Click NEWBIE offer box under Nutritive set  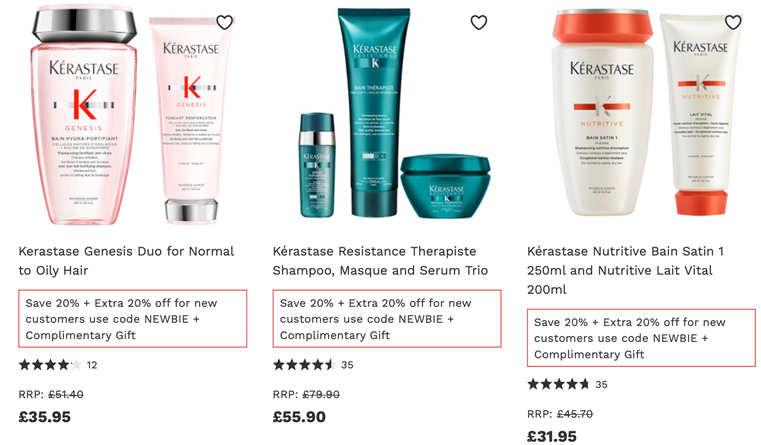[x=641, y=338]
